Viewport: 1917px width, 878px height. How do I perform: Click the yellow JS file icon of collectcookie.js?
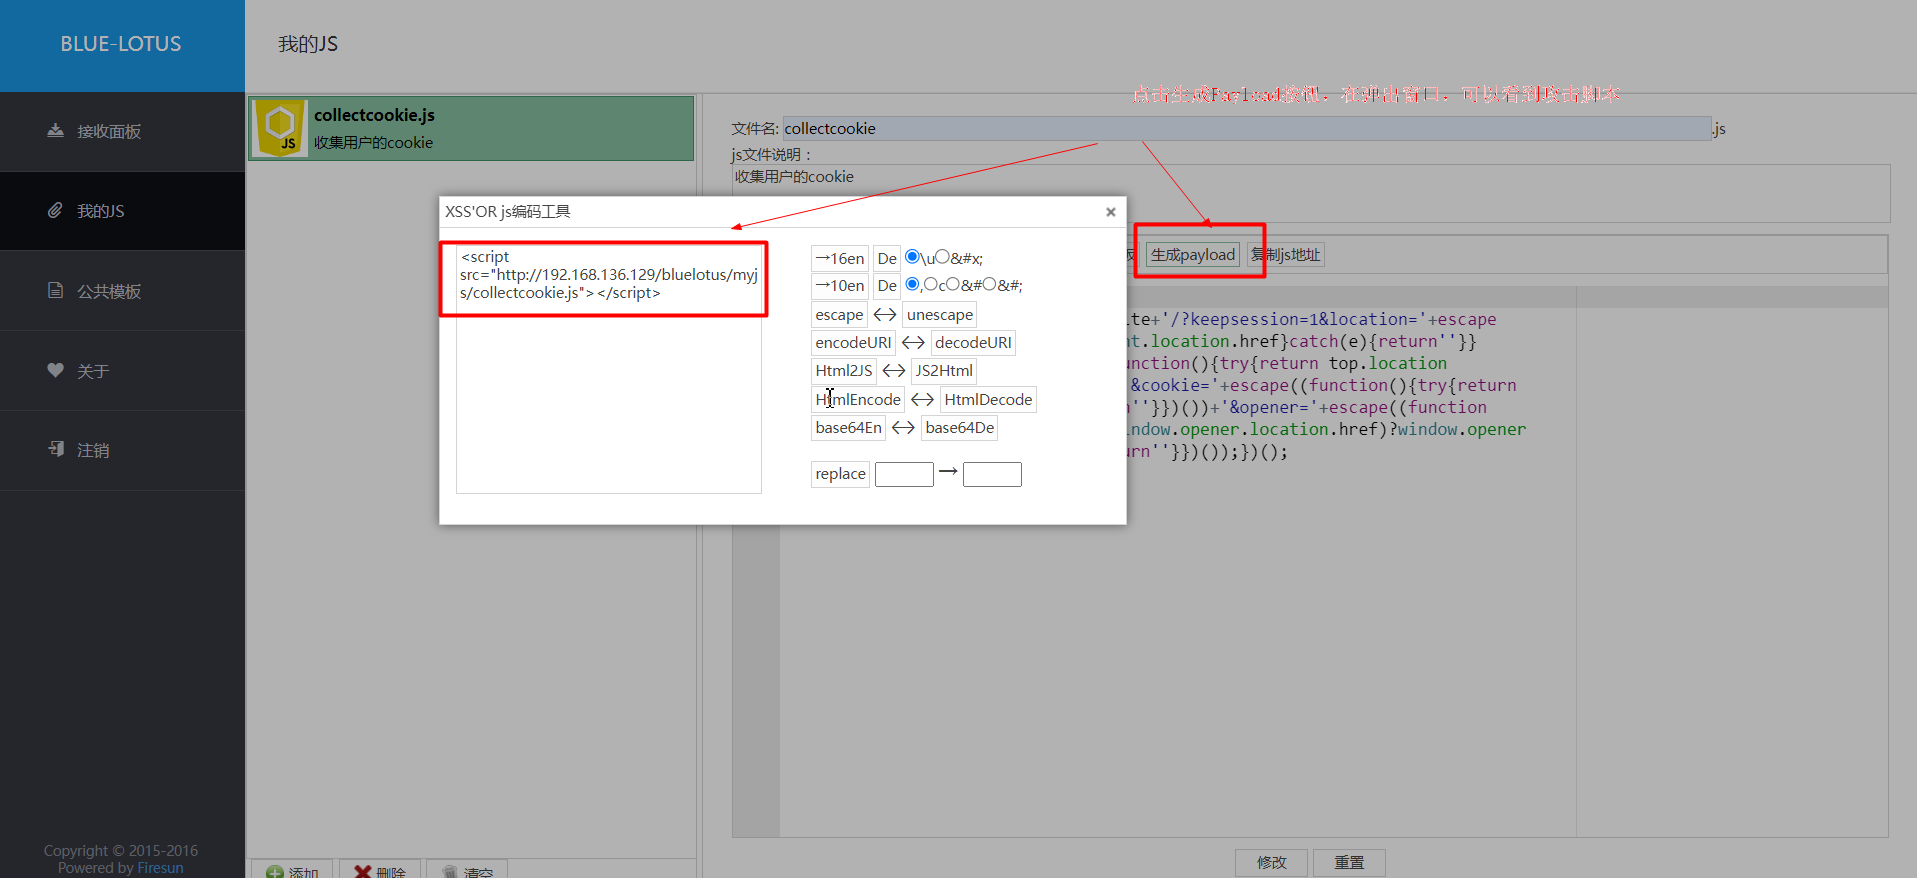point(280,128)
